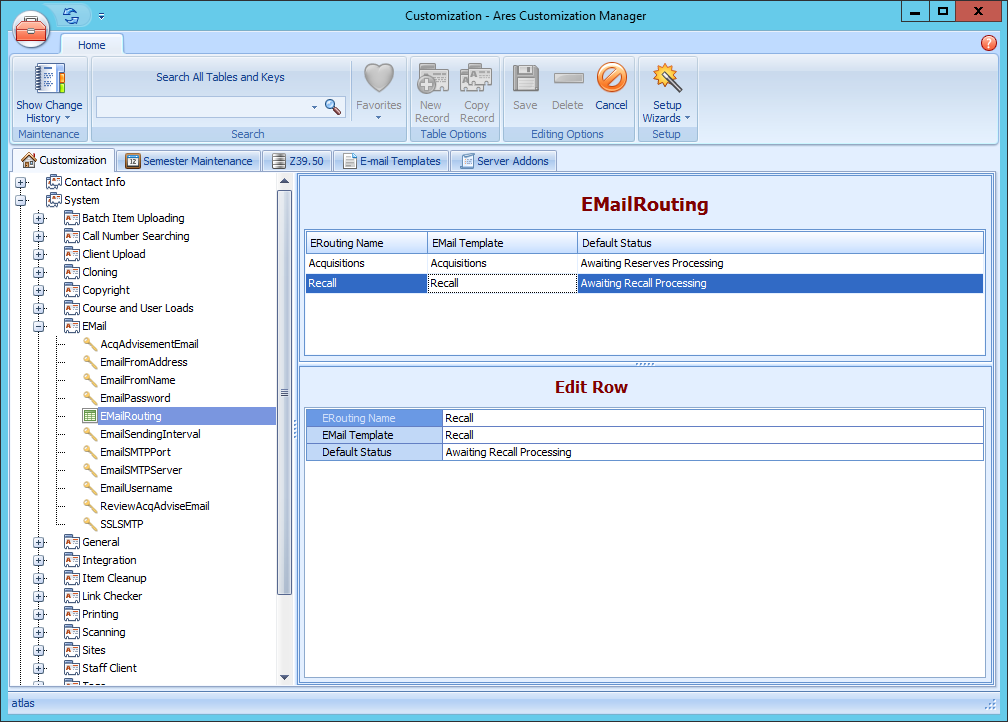Viewport: 1008px width, 722px height.
Task: Expand the Printing node
Action: [38, 613]
